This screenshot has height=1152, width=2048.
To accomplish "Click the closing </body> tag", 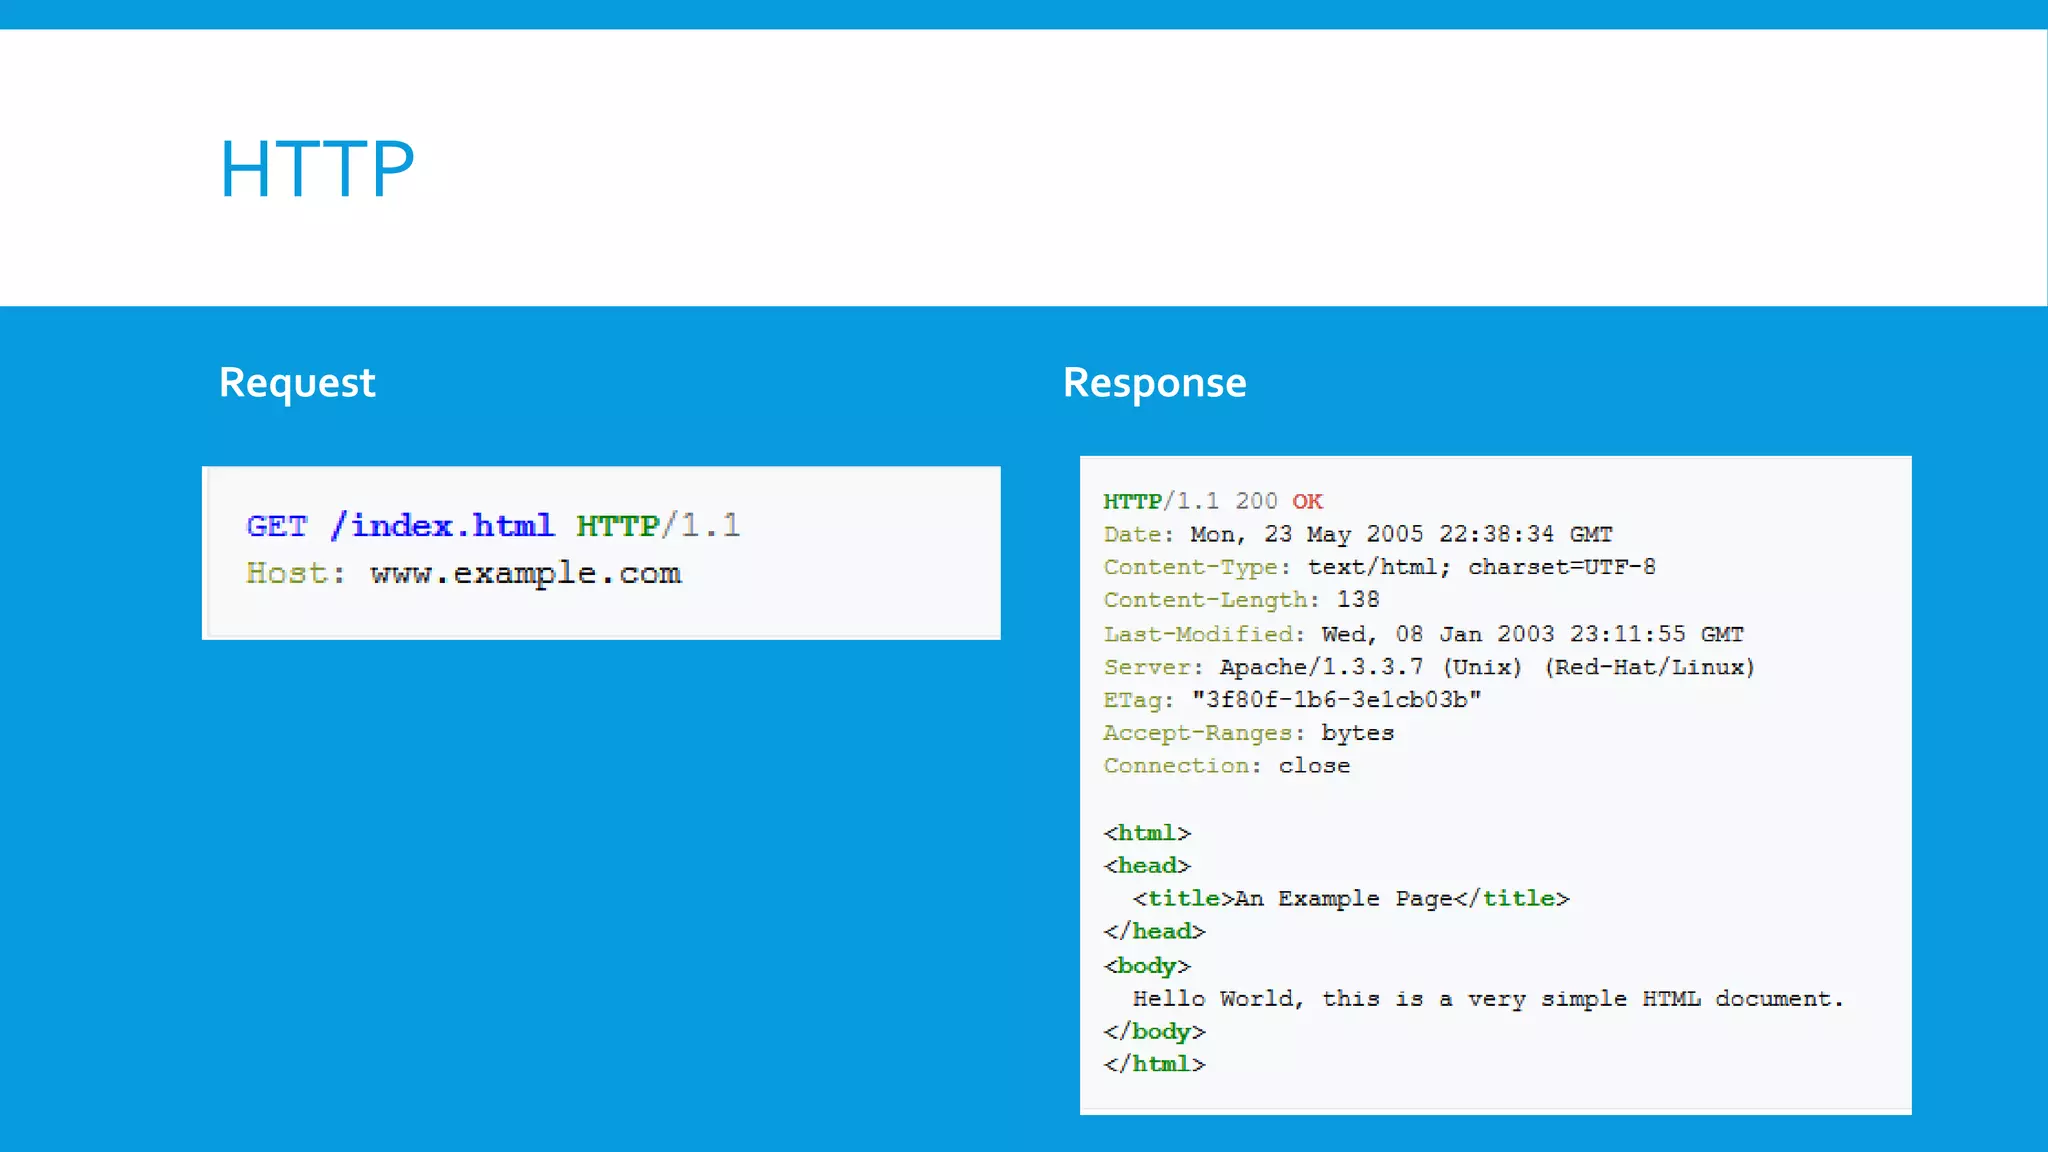I will coord(1154,1032).
